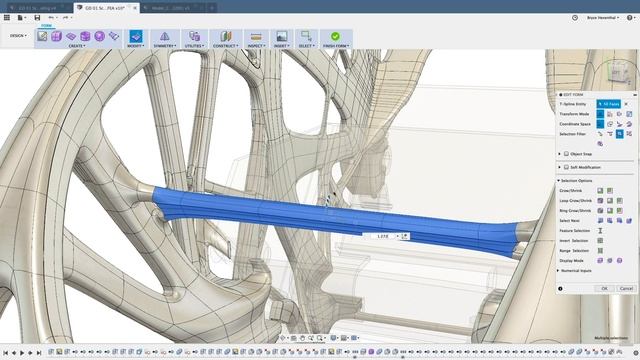Click the ViewCube in the corner
Image resolution: width=640 pixels, height=360 pixels.
coord(617,73)
